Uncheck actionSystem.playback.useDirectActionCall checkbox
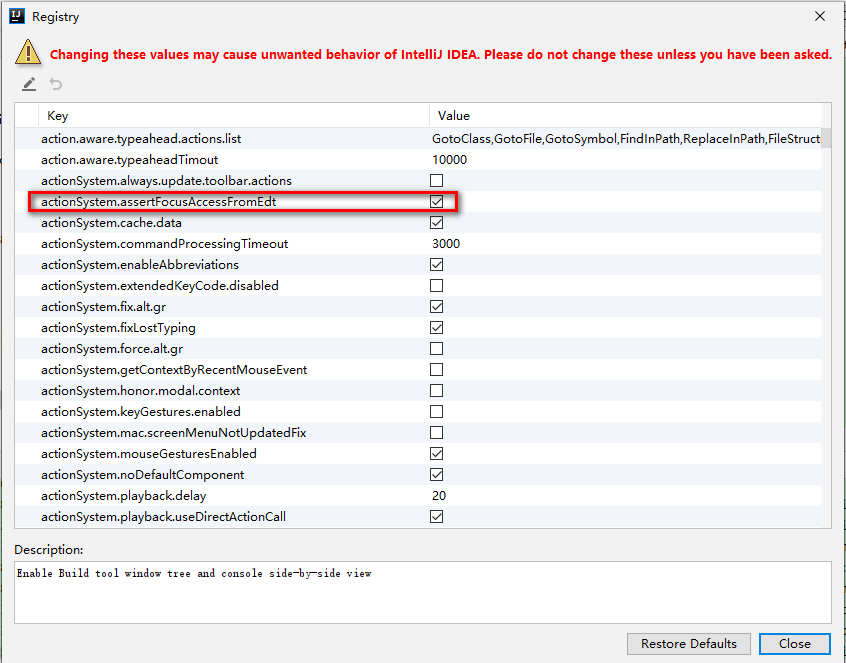 436,517
